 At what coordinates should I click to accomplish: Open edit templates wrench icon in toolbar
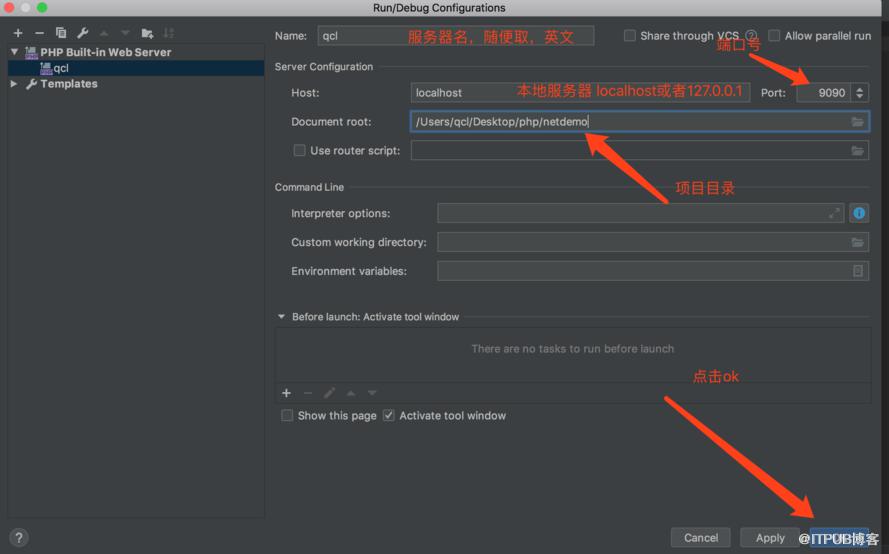pos(83,33)
